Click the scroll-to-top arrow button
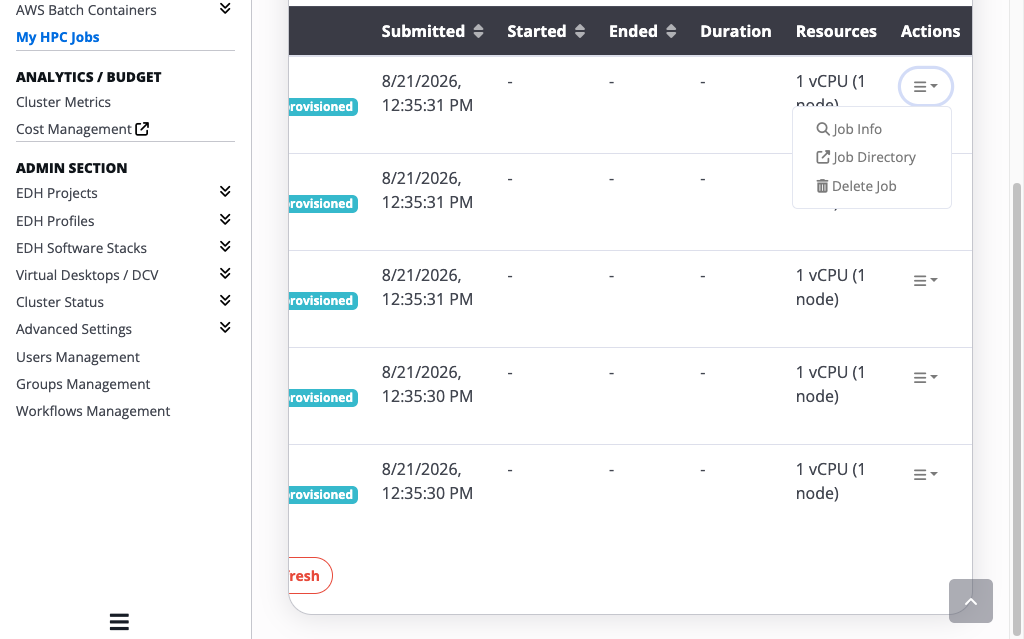 point(970,600)
